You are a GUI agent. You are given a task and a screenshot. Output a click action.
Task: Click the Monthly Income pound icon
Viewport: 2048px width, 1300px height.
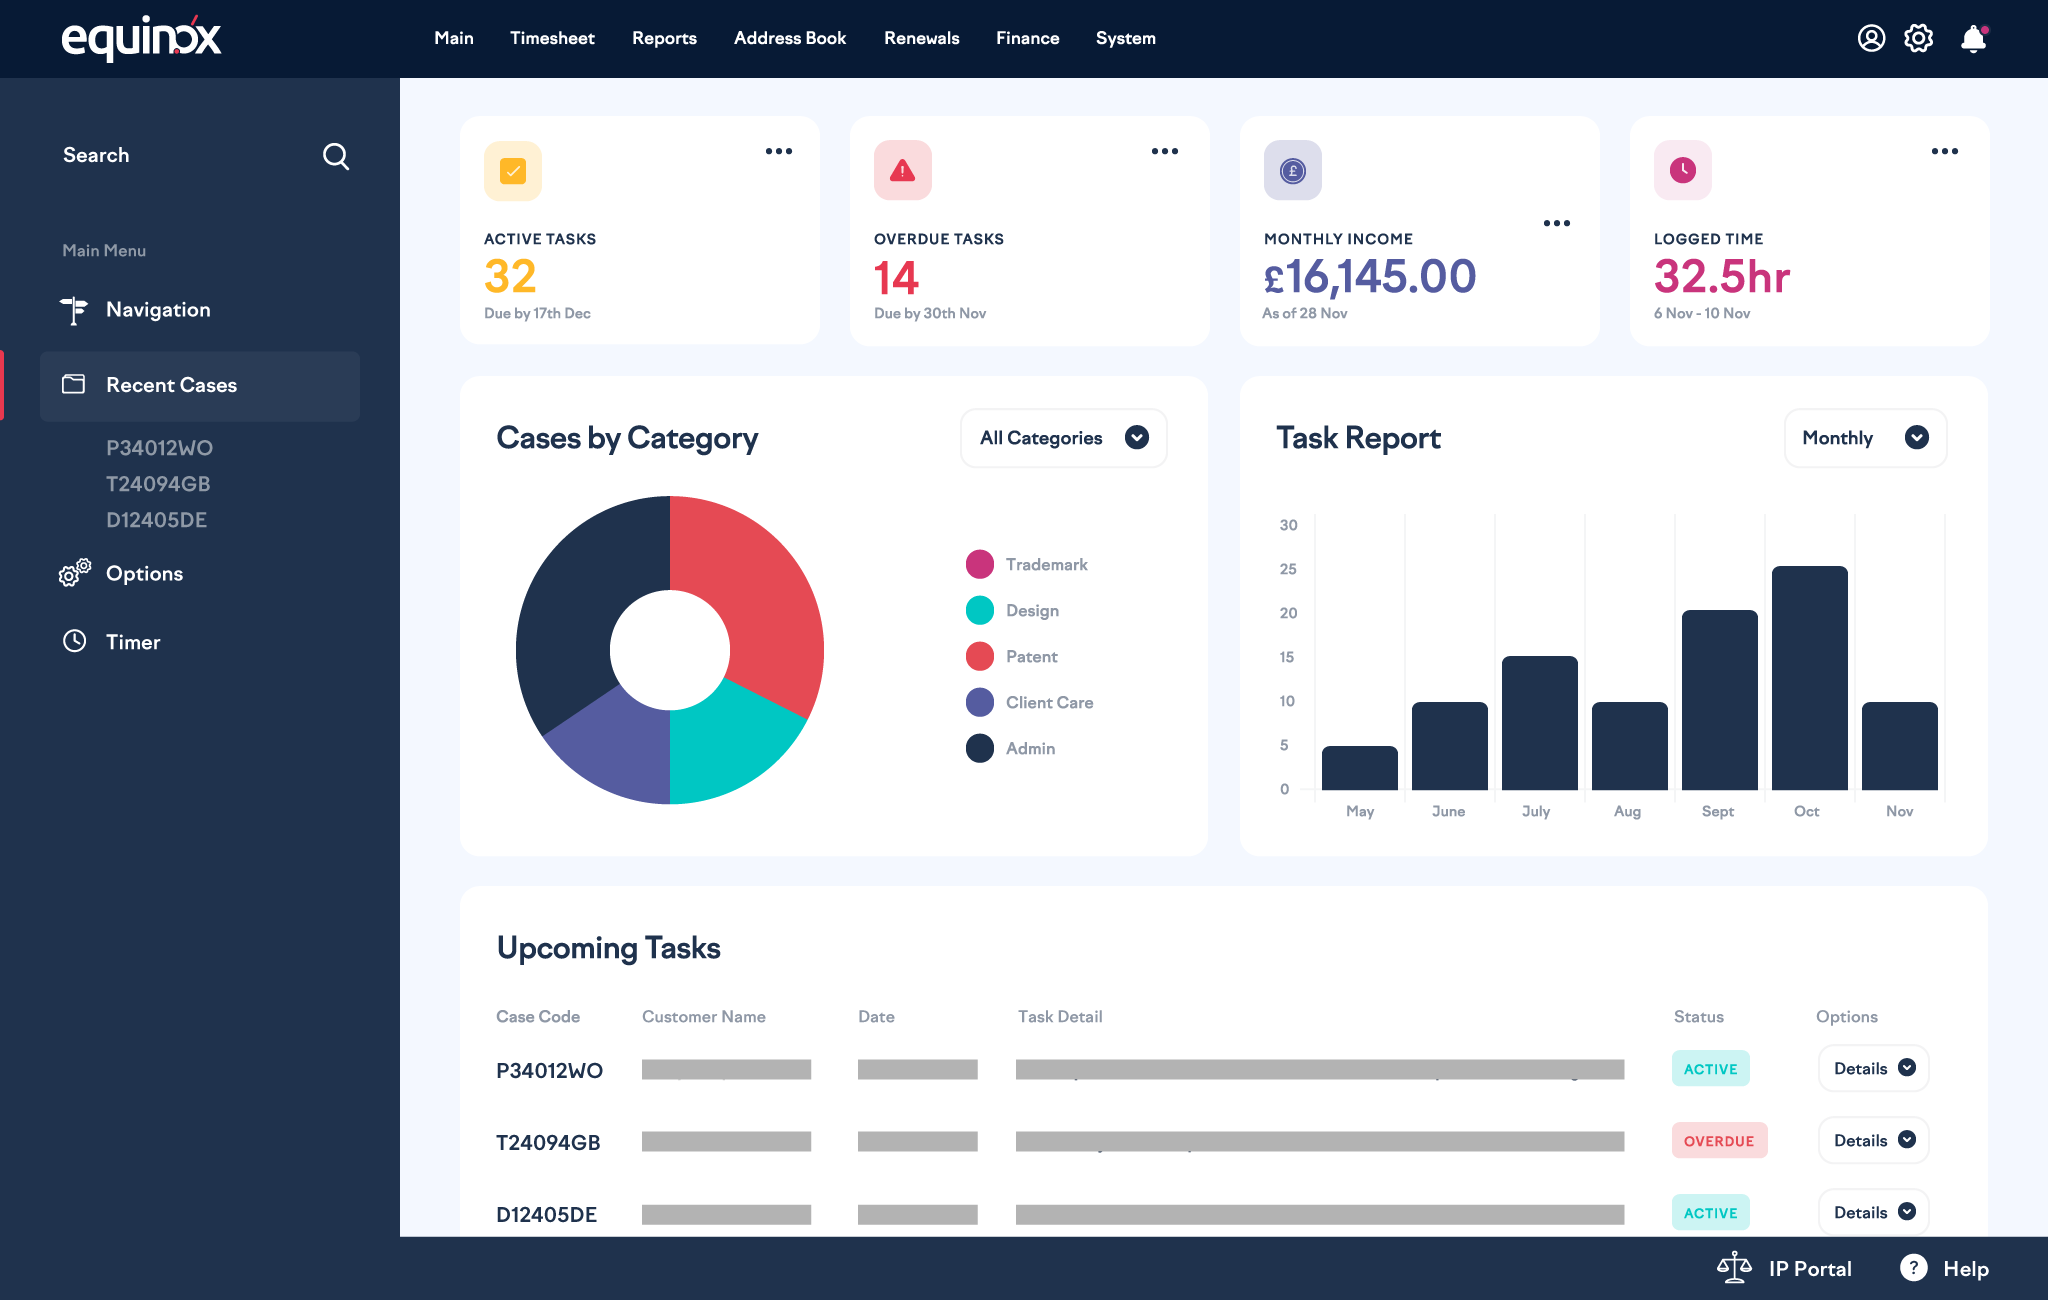click(x=1291, y=170)
